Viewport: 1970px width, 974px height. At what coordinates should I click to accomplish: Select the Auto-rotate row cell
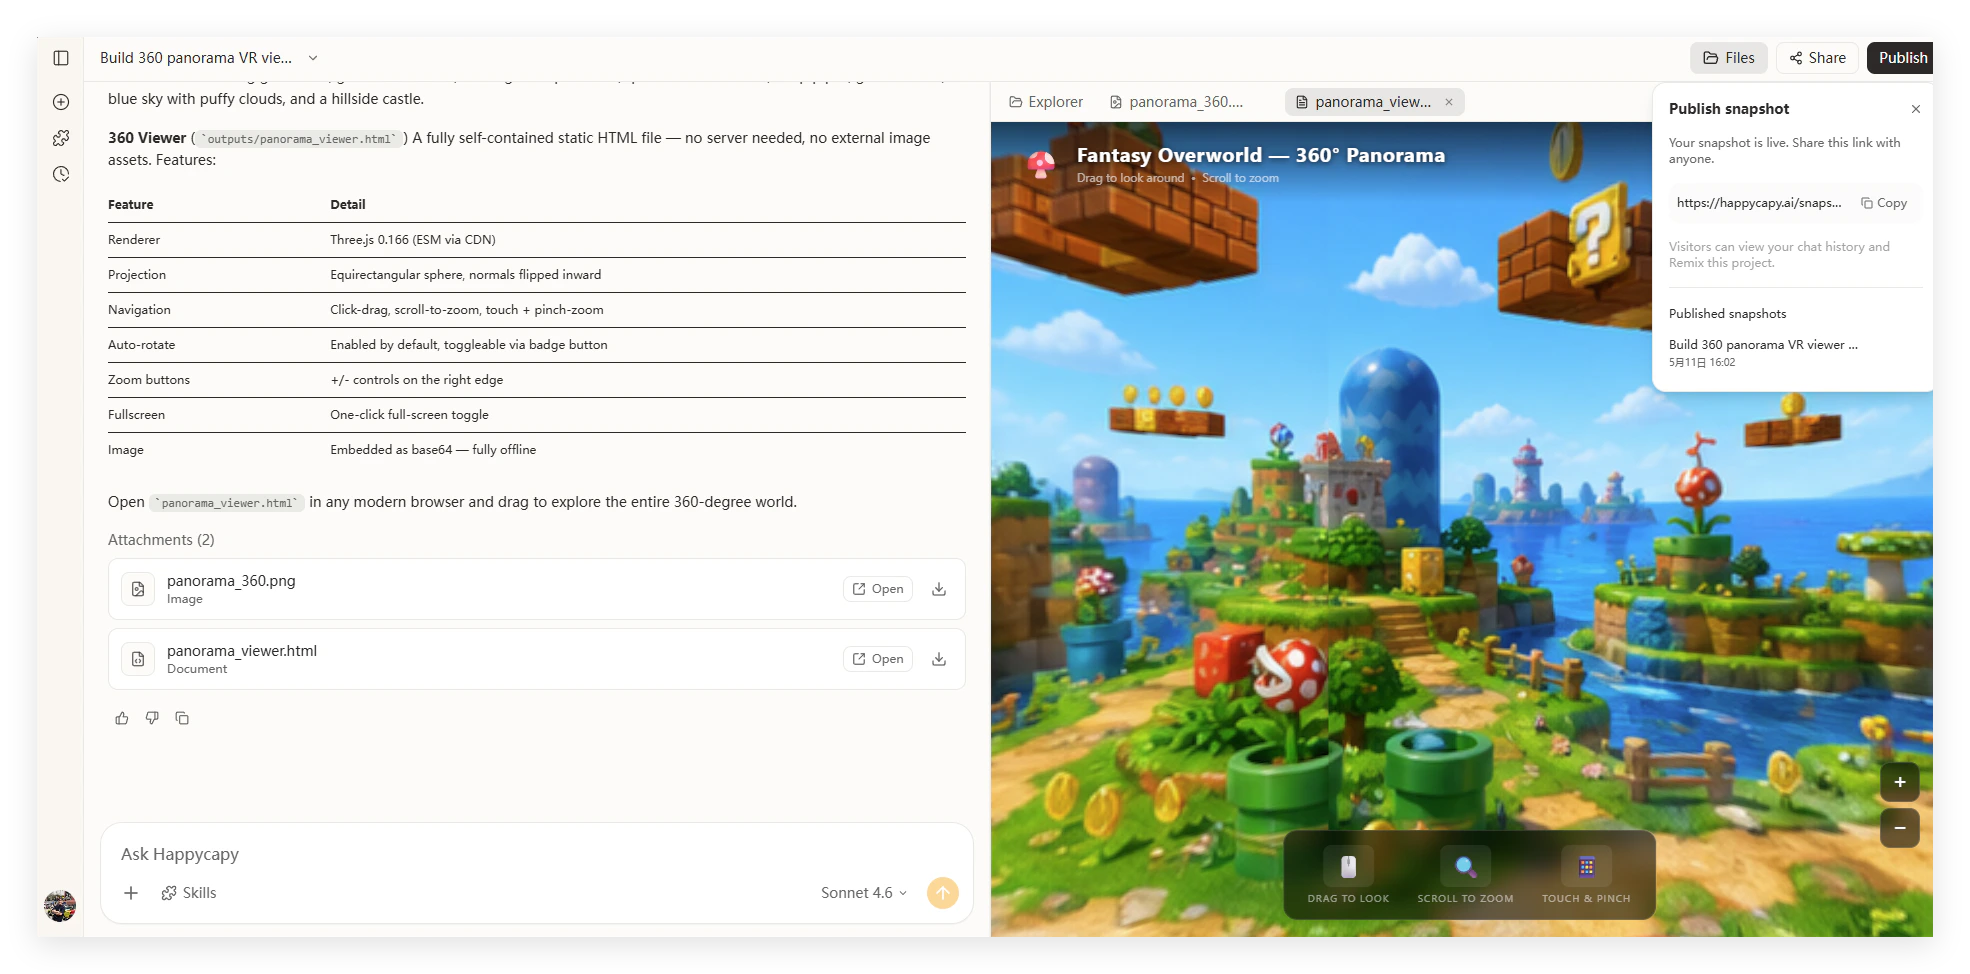click(x=141, y=345)
